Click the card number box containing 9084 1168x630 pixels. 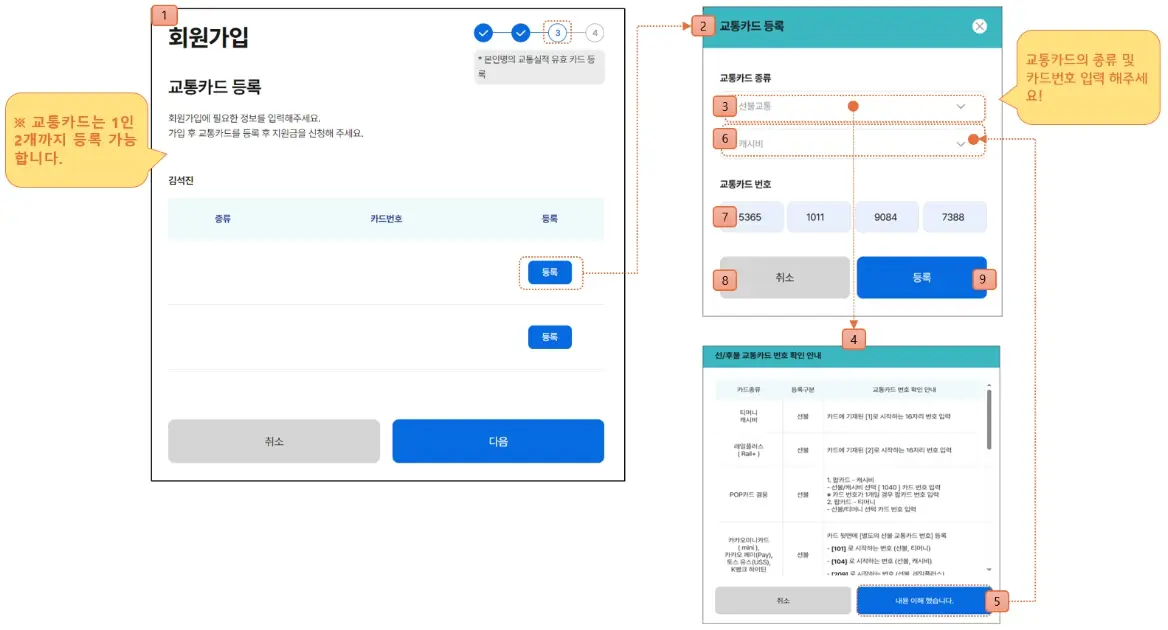tap(886, 217)
